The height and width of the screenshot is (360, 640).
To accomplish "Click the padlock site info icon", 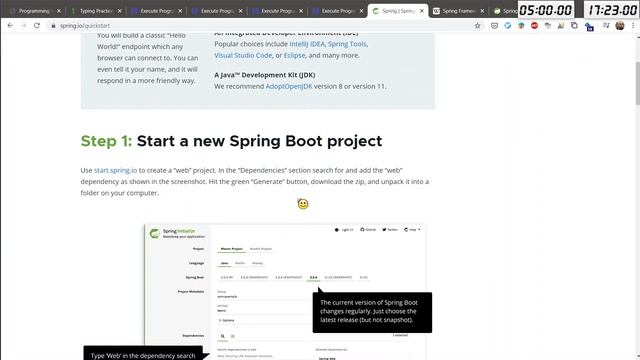I will [53, 26].
